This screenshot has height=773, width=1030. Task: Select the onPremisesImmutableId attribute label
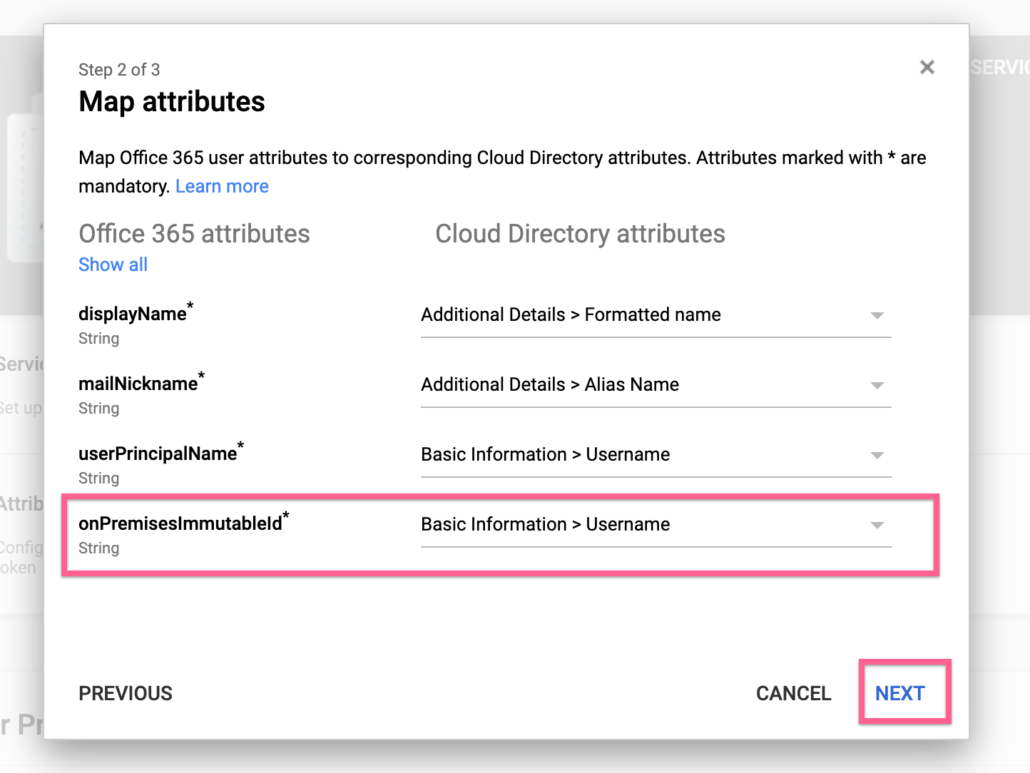coord(184,522)
